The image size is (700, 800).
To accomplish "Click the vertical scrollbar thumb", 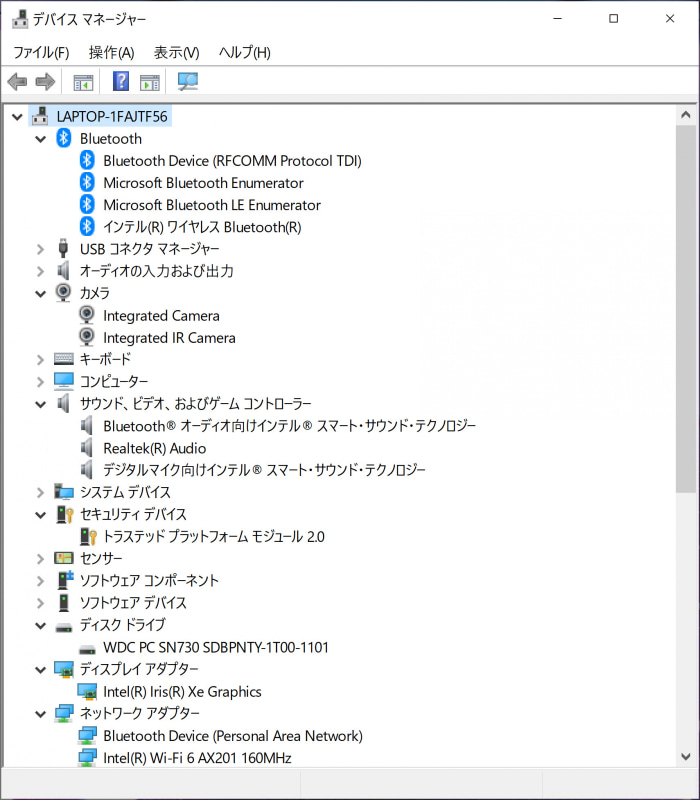I will click(x=686, y=309).
